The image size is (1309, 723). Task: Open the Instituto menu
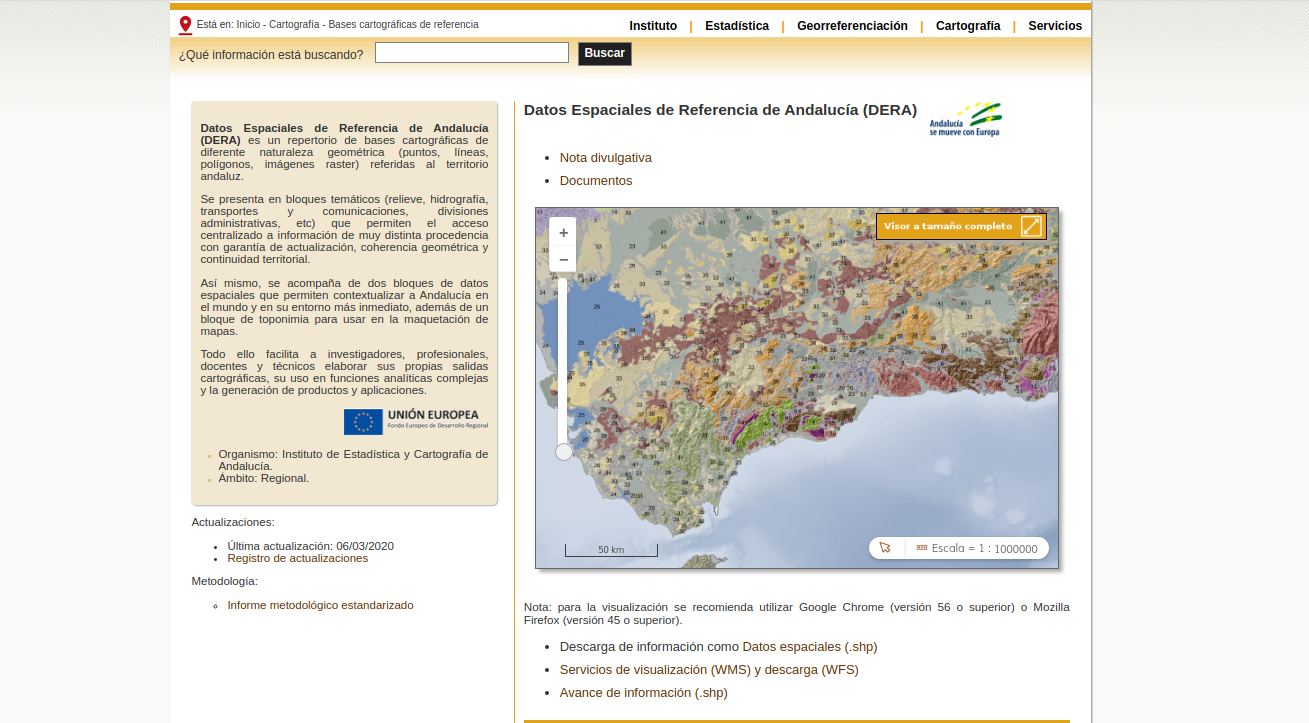653,26
